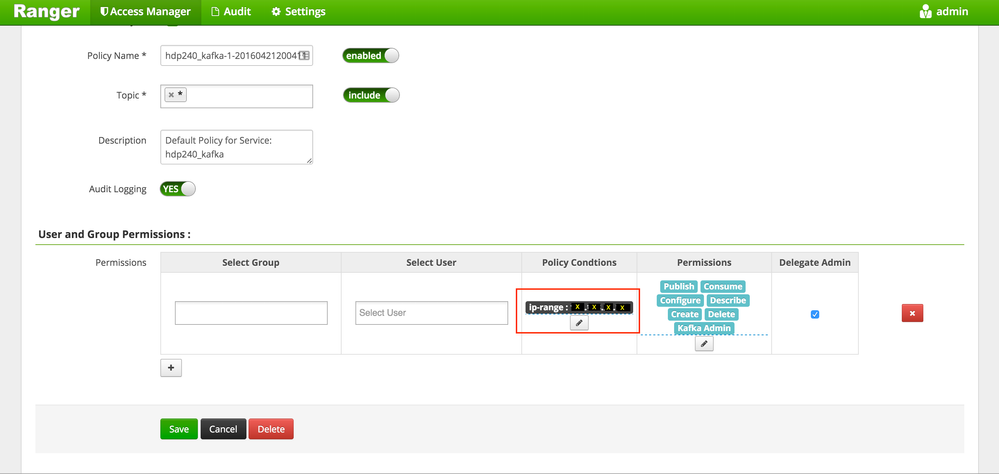
Task: Click the Create permission tag
Action: (x=685, y=314)
